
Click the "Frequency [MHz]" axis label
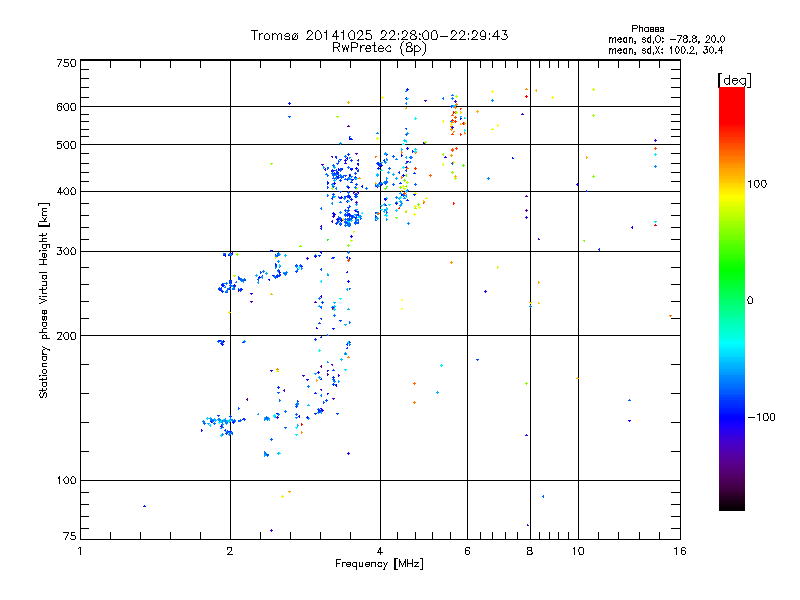379,564
